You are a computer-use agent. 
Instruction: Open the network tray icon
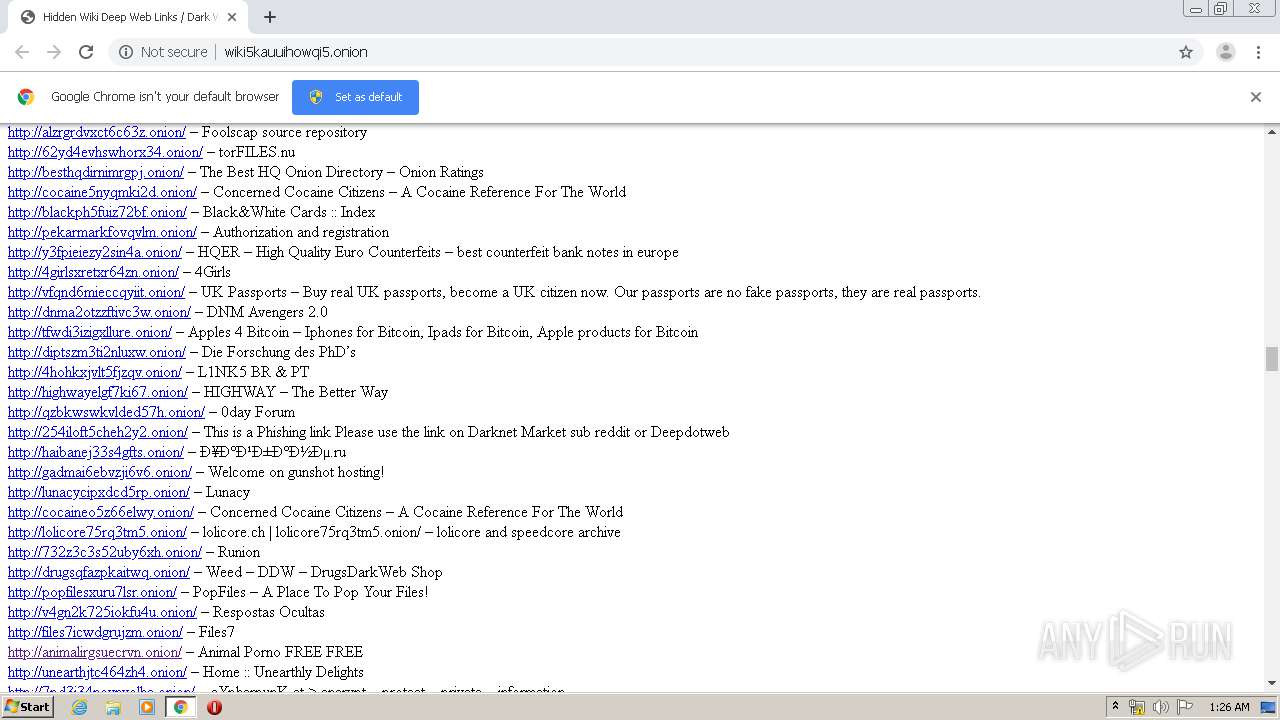coord(1137,707)
